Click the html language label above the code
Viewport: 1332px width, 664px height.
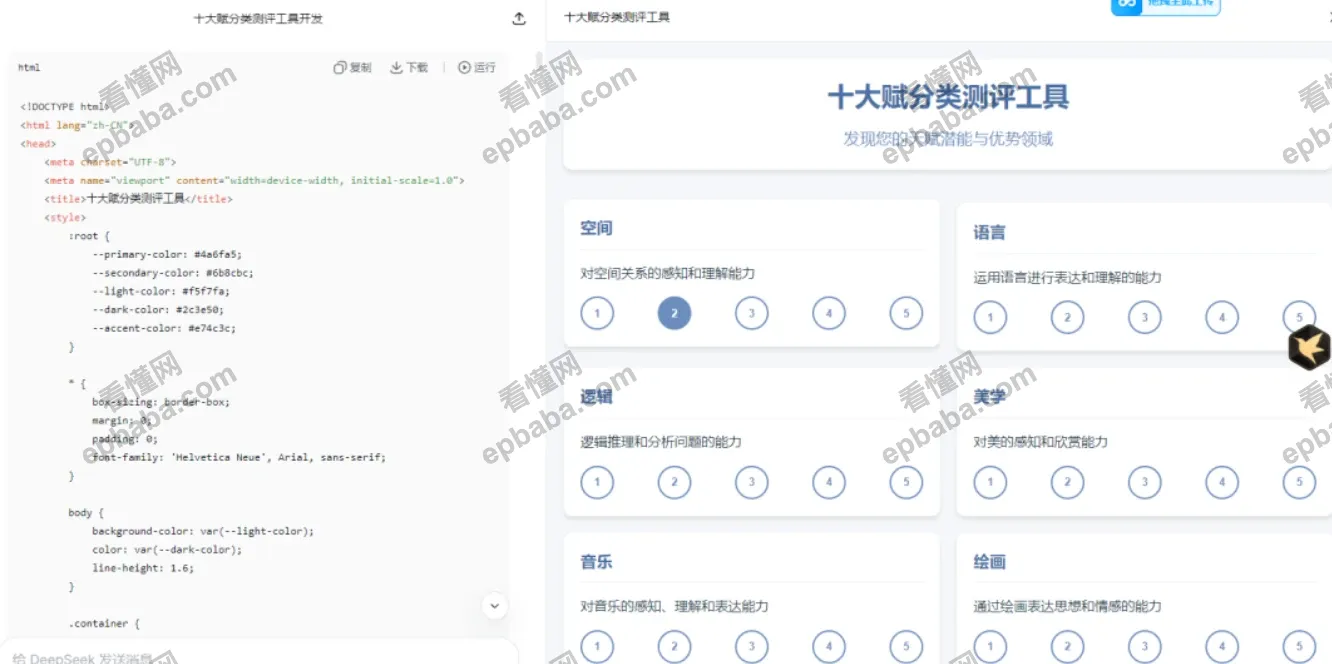click(29, 67)
